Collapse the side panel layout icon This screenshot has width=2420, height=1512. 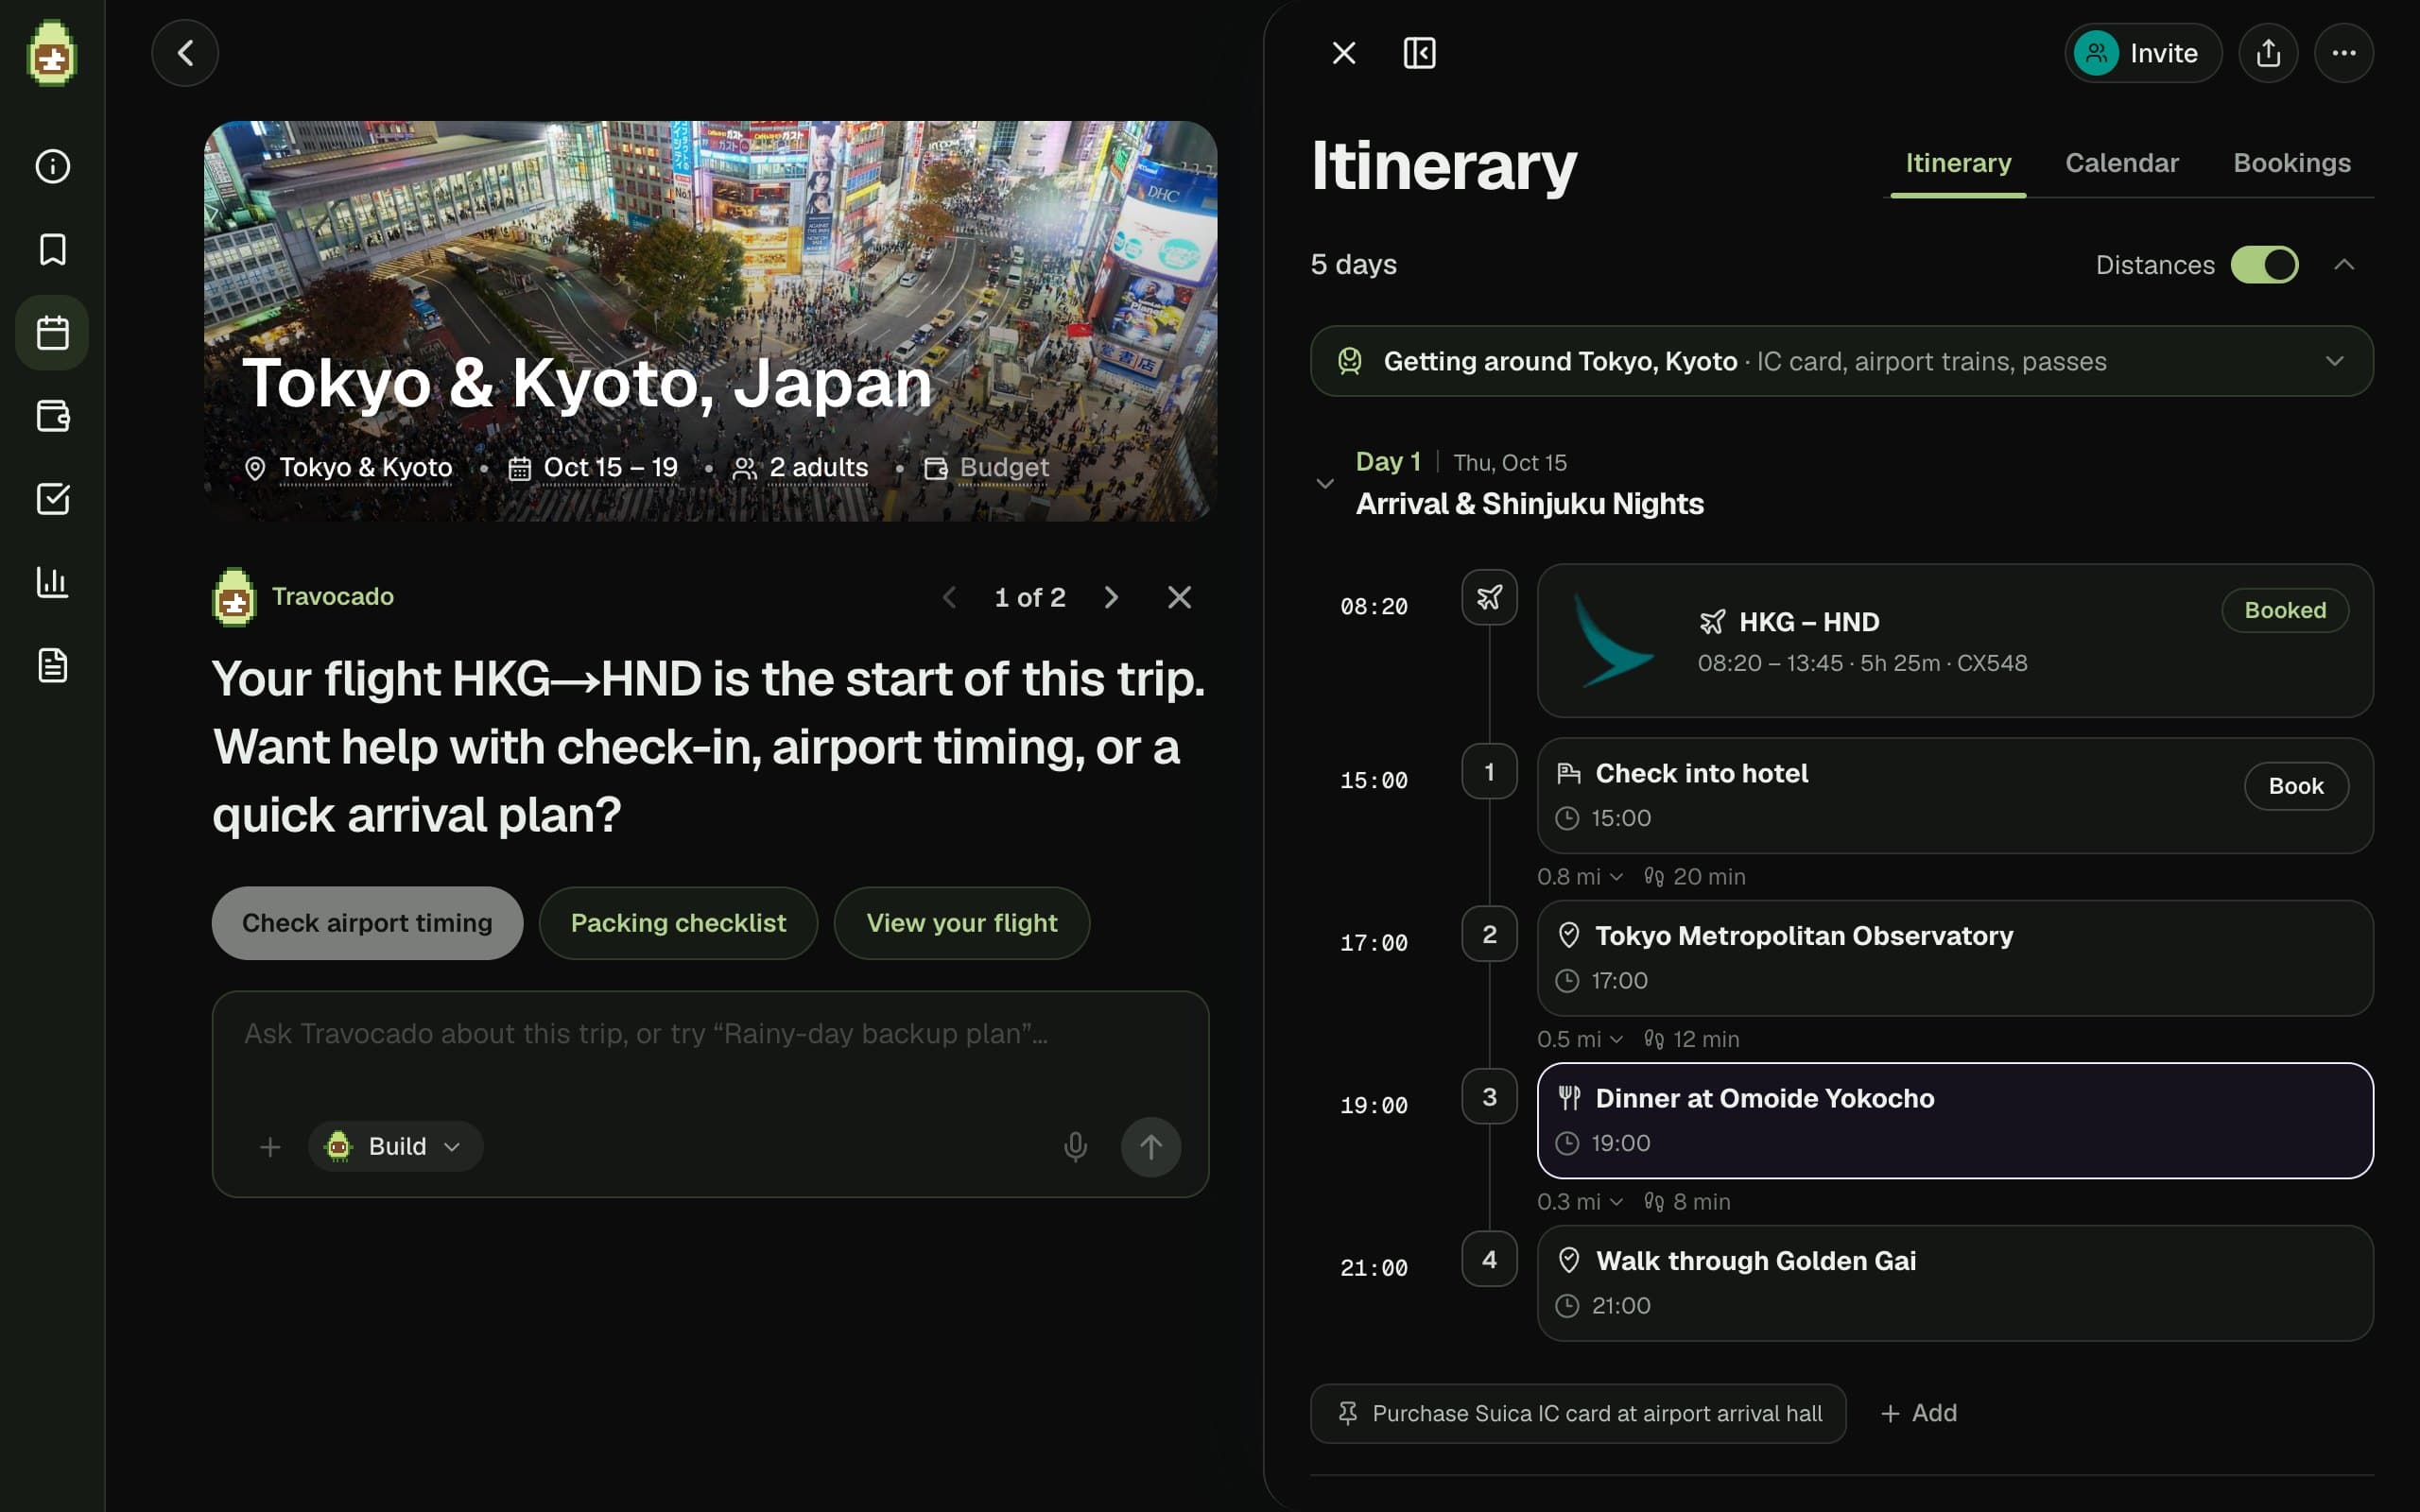point(1419,53)
